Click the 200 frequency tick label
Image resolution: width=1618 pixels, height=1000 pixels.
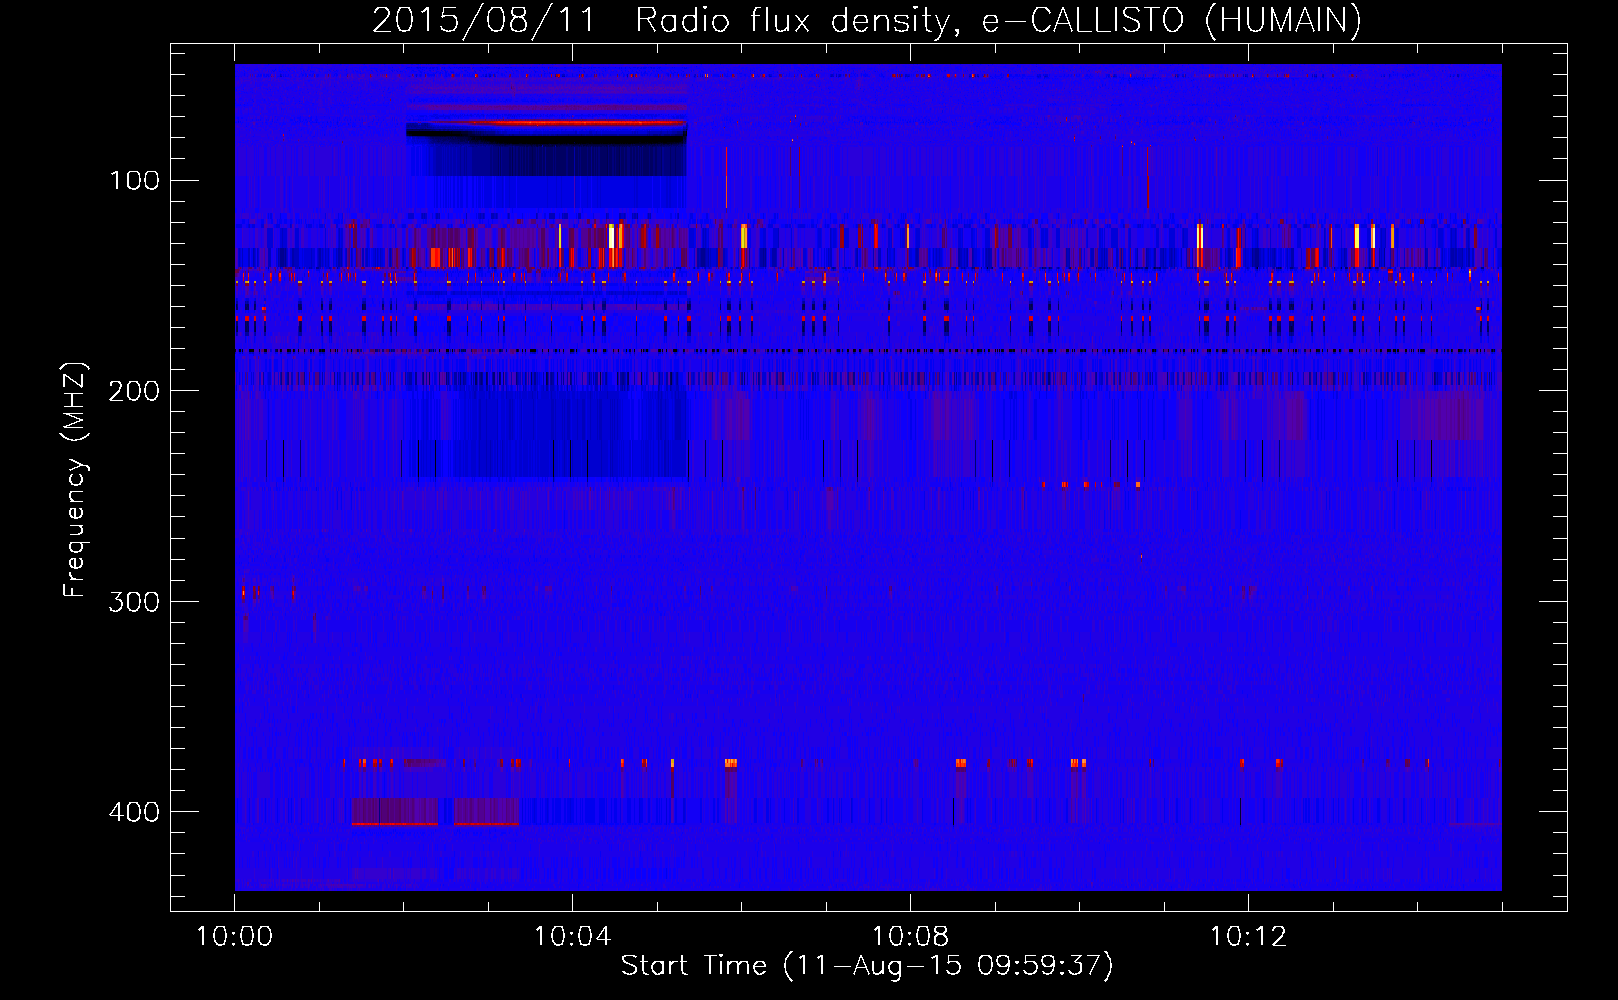(x=134, y=390)
